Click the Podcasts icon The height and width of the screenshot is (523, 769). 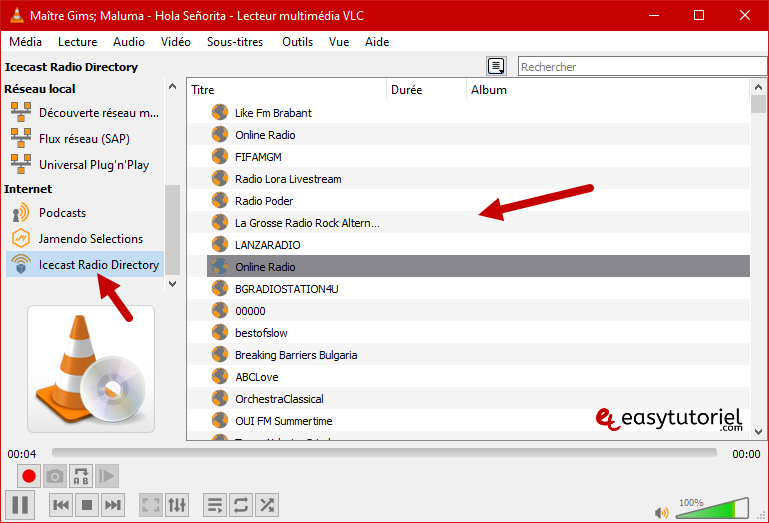tap(21, 213)
